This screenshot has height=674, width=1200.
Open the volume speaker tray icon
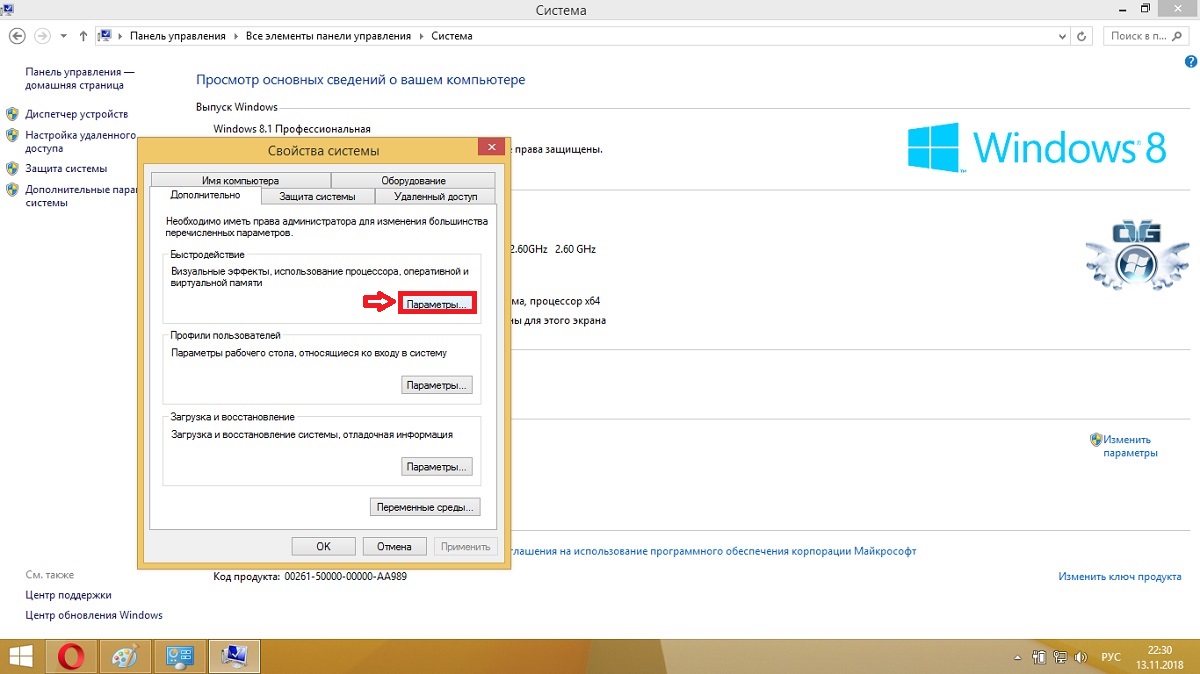pos(1080,657)
